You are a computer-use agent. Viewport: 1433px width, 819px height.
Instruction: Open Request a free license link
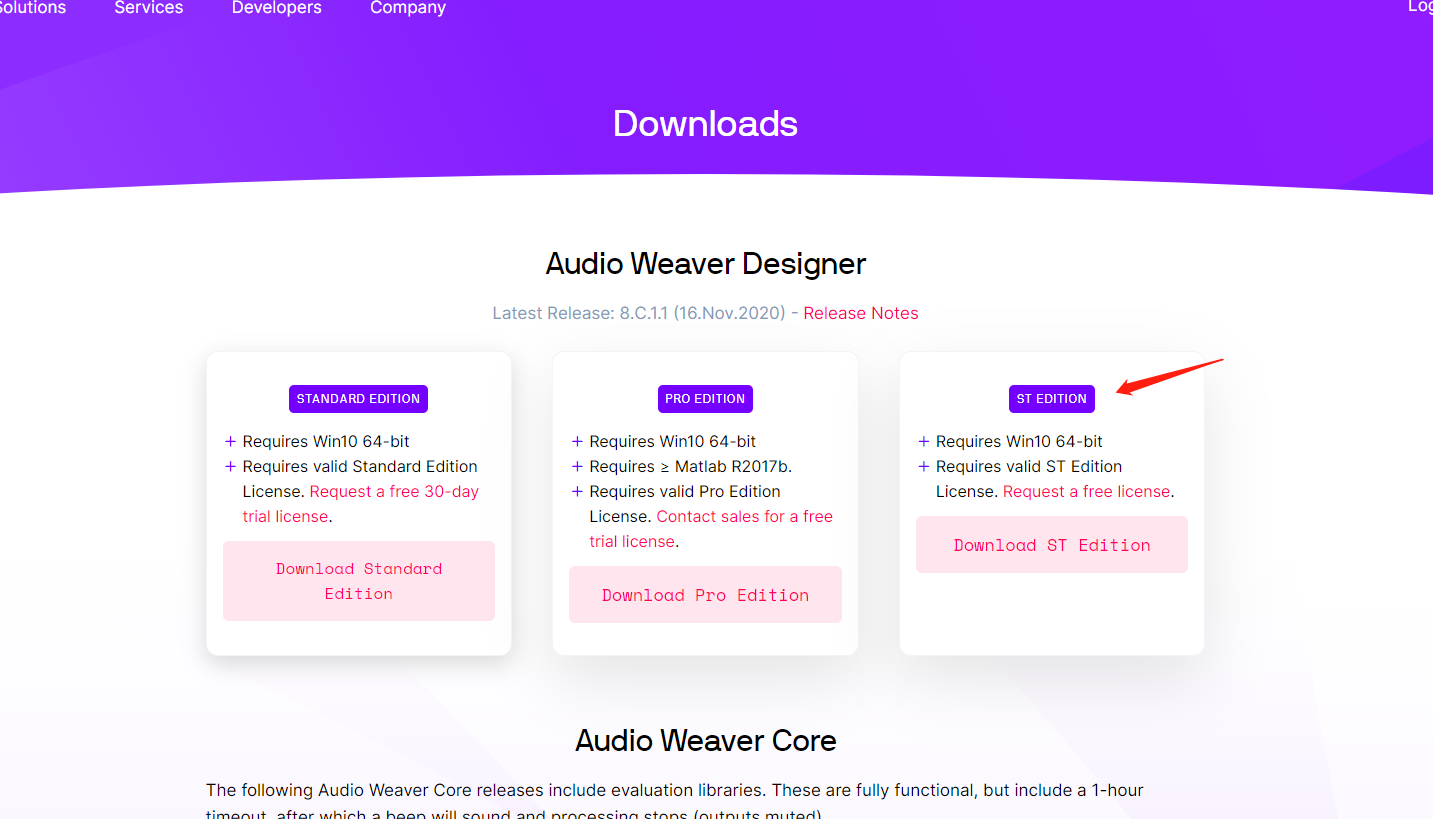pyautogui.click(x=1086, y=492)
